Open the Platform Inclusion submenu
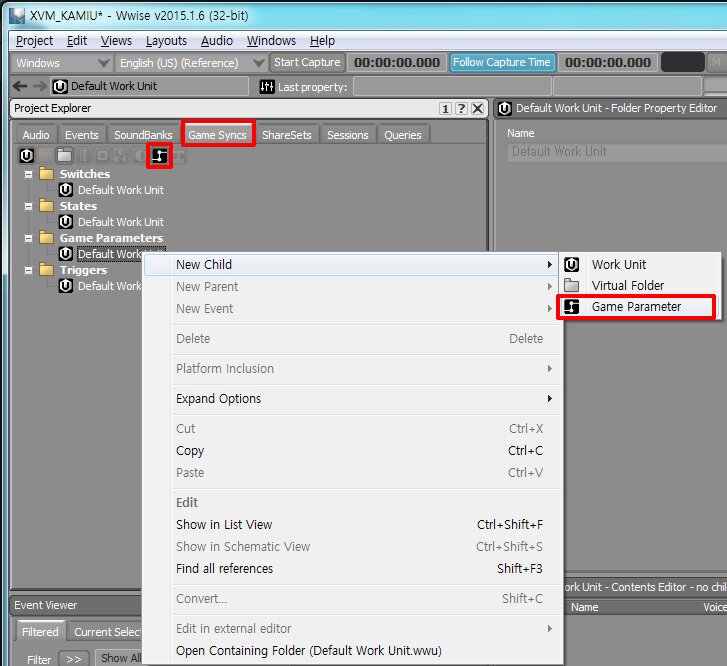The image size is (727, 666). coord(352,369)
